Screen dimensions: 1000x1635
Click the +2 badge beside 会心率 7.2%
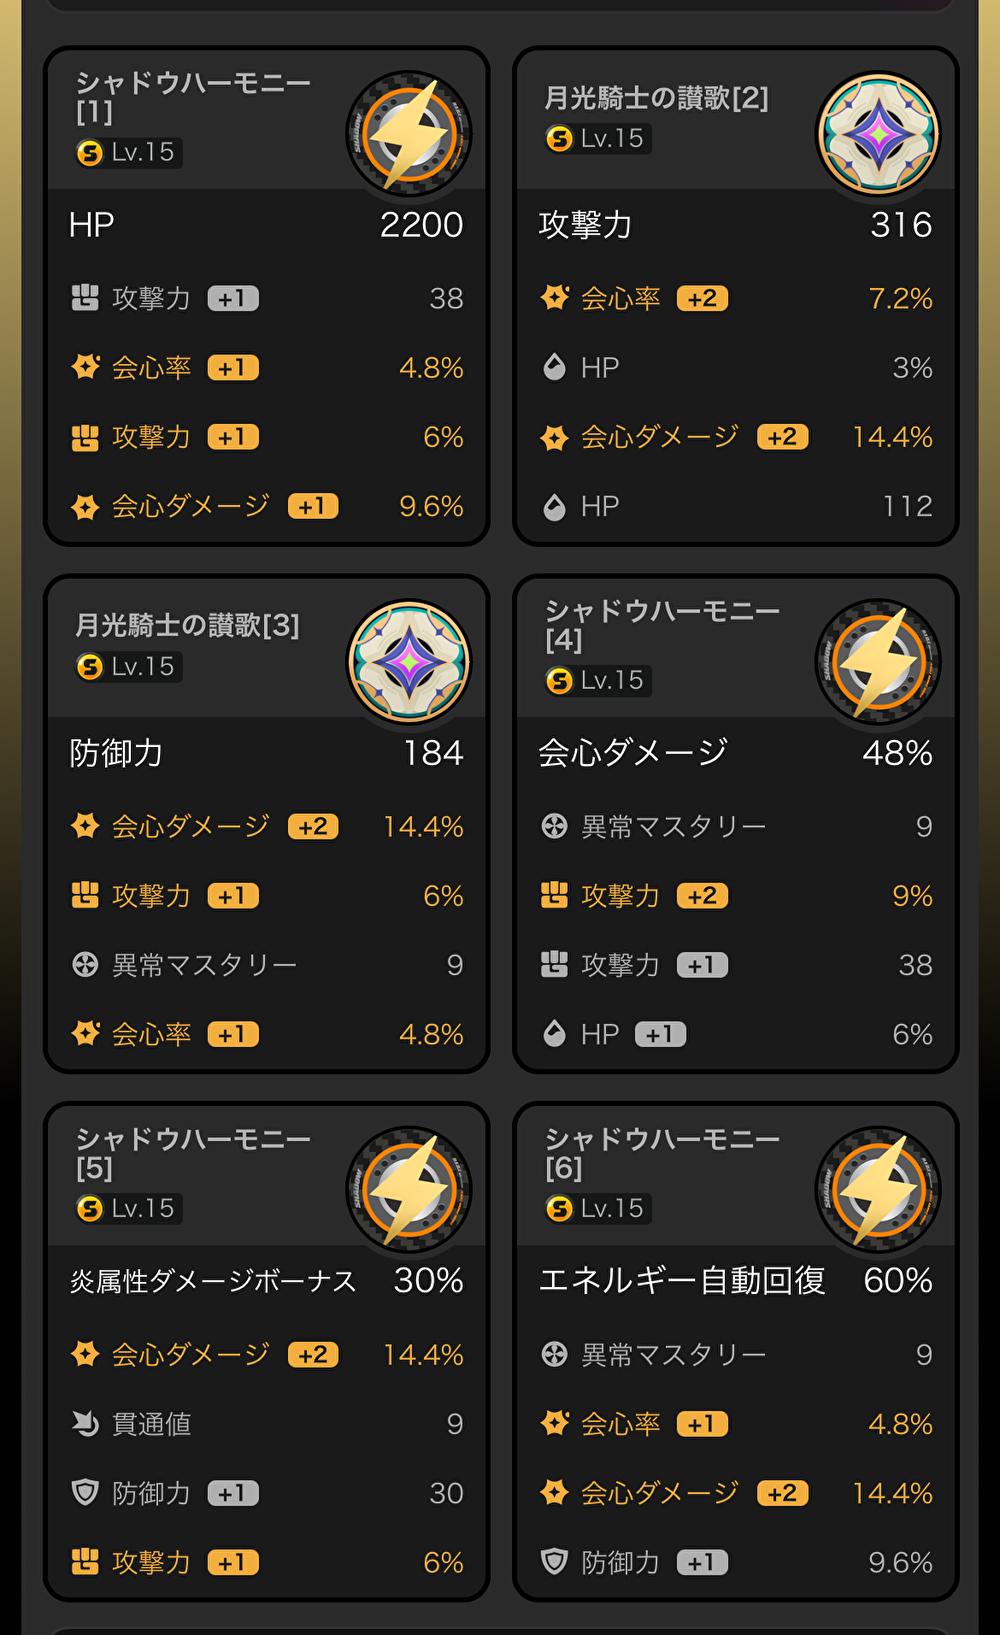(702, 298)
